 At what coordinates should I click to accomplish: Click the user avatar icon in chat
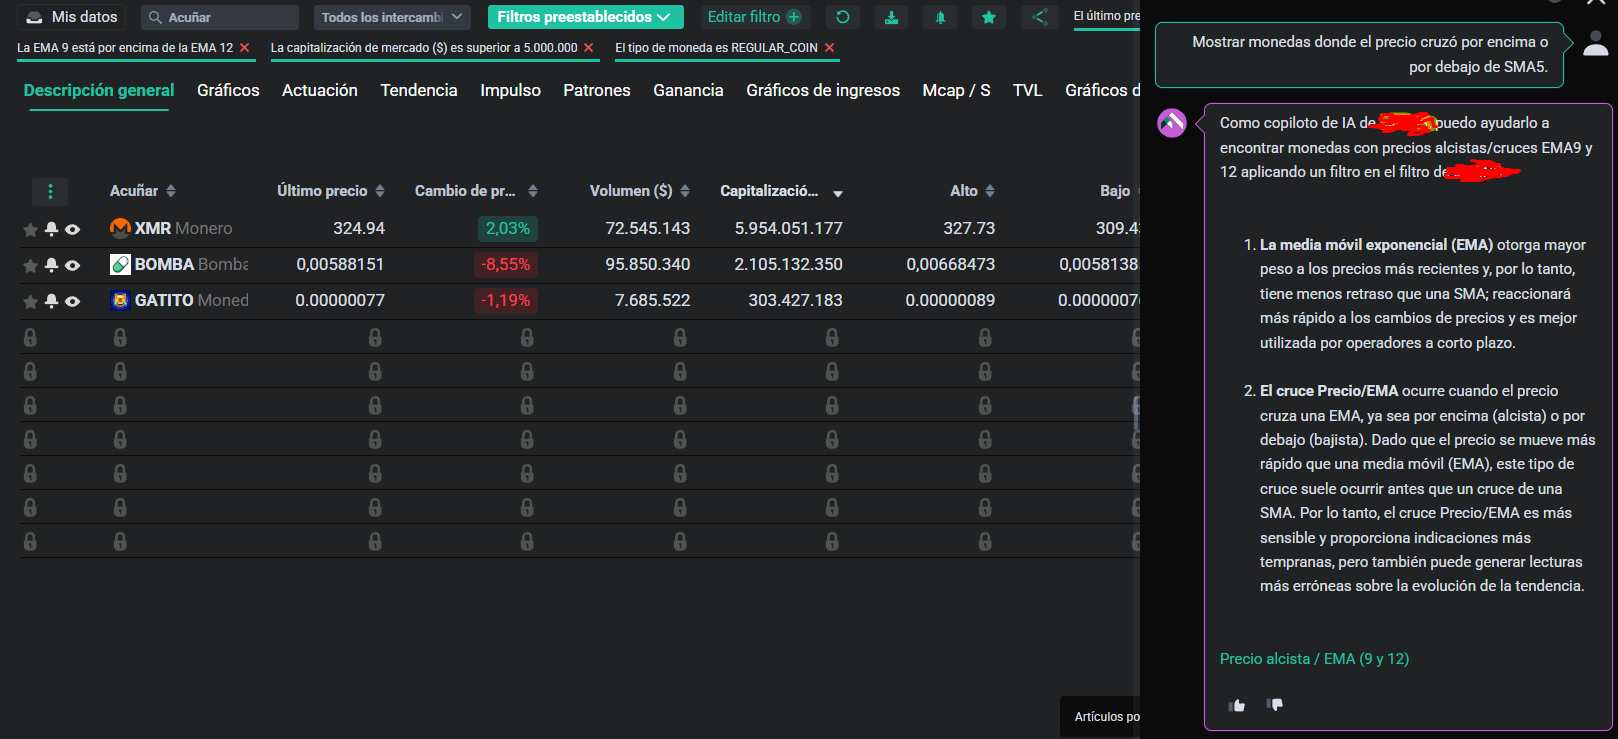click(x=1596, y=42)
